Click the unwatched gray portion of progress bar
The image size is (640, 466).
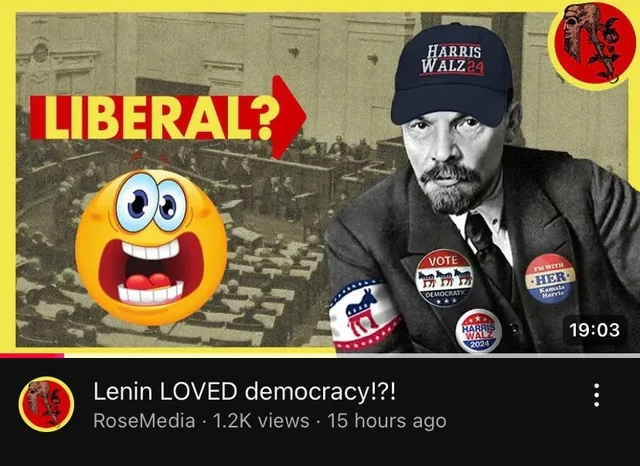click(352, 355)
